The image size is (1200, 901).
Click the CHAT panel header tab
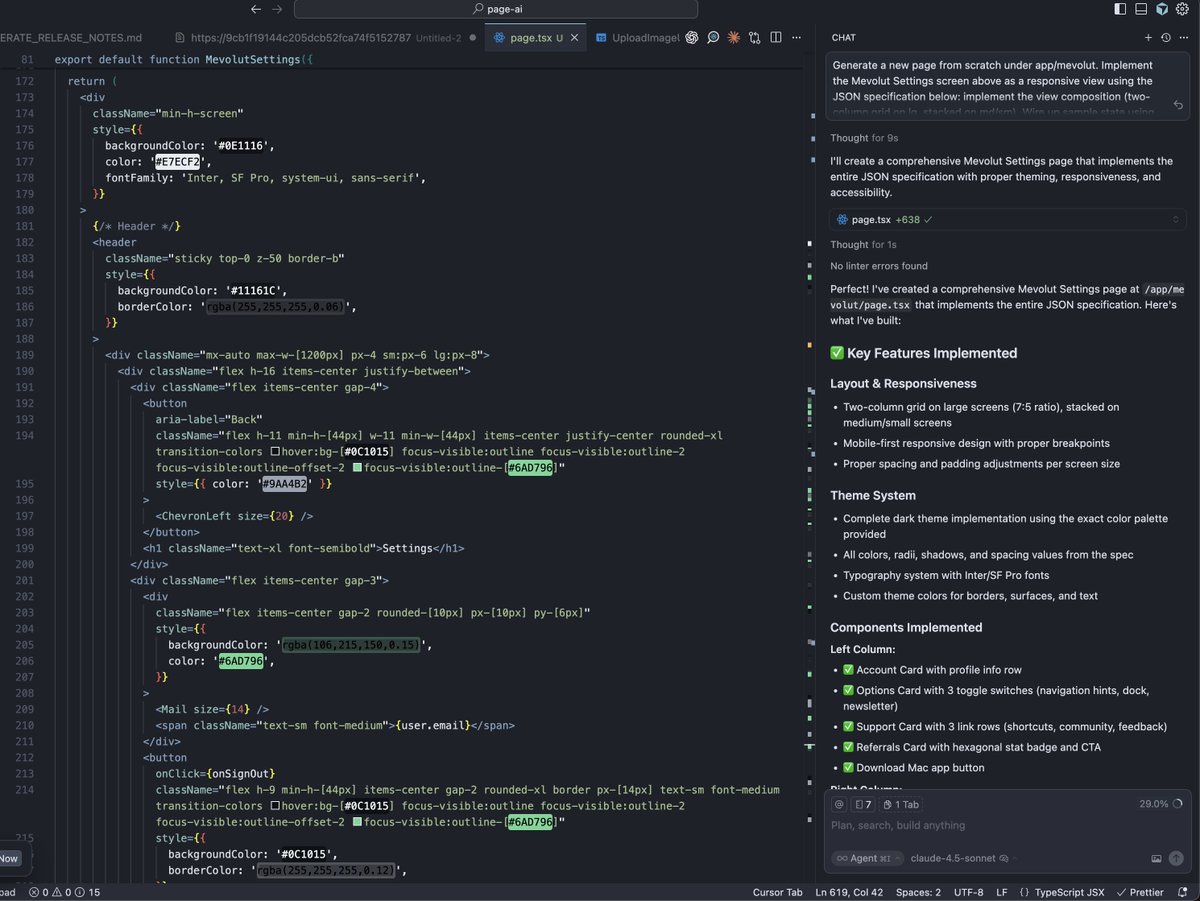(843, 38)
